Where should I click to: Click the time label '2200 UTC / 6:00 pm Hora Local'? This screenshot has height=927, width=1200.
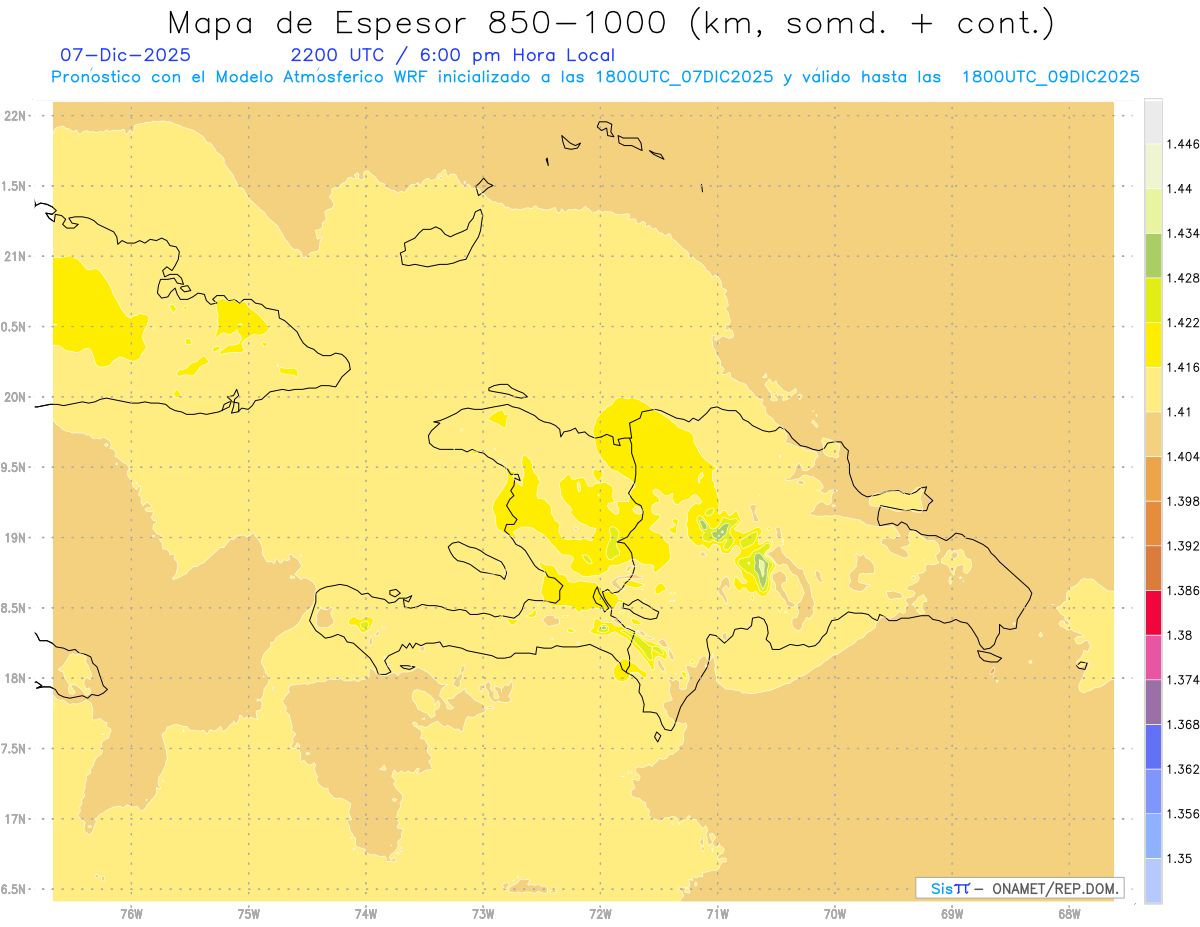point(452,55)
